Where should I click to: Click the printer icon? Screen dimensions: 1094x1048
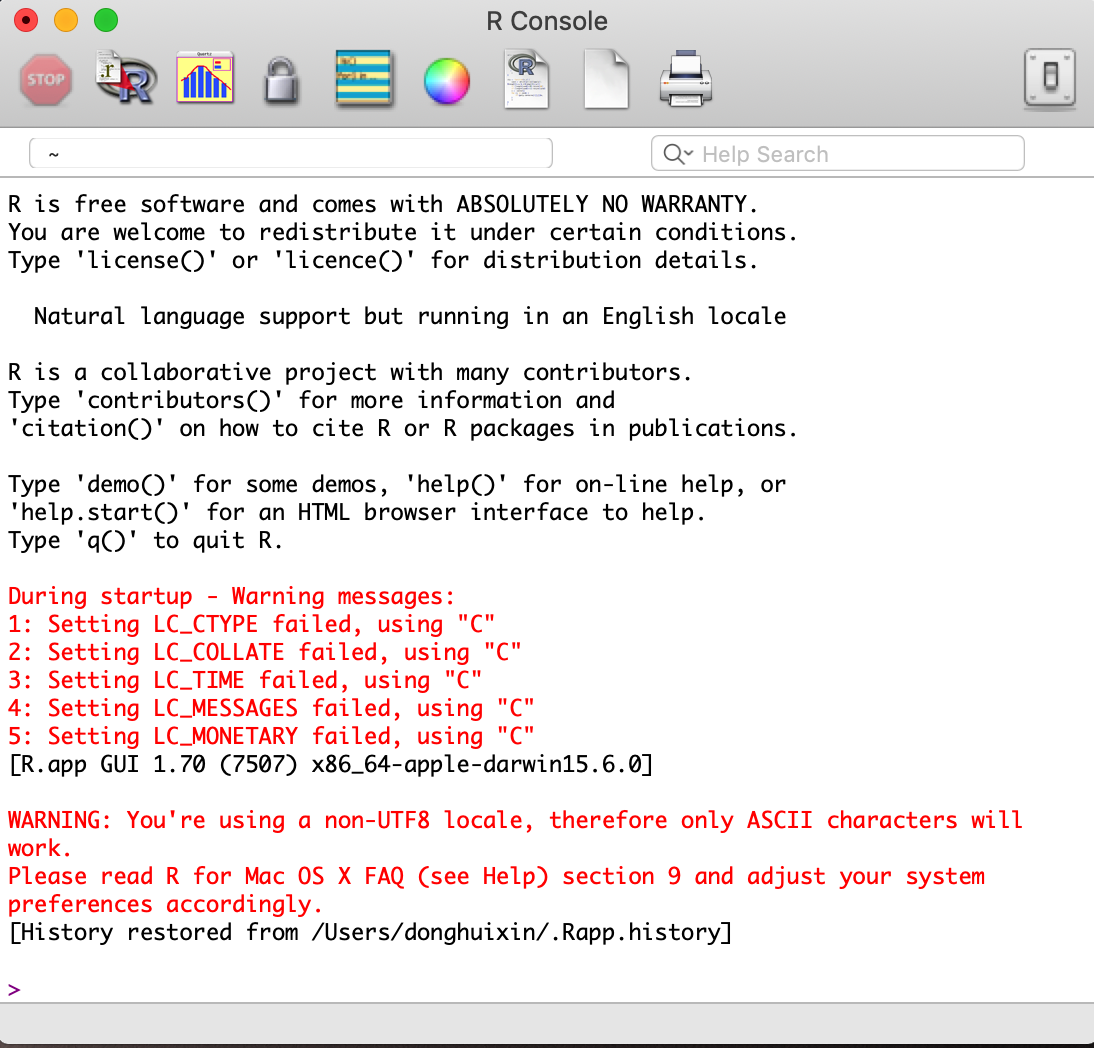(x=685, y=79)
